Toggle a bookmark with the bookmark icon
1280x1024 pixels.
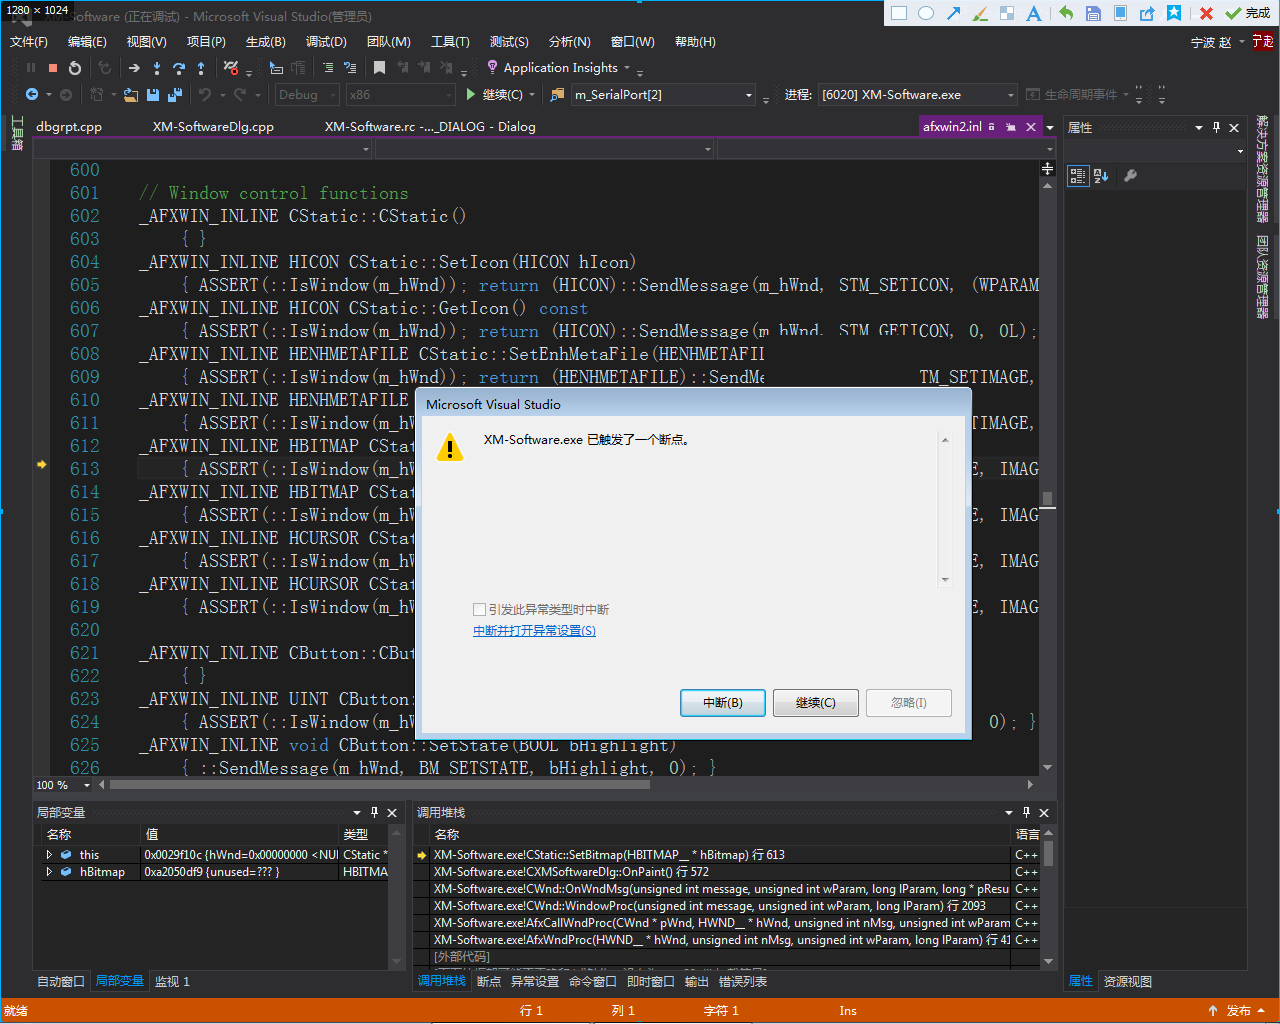tap(379, 68)
